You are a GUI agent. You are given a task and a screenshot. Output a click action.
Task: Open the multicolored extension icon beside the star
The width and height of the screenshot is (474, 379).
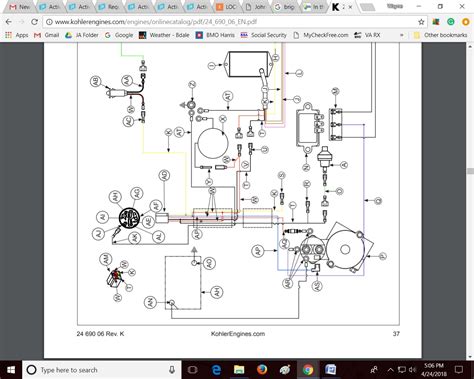click(436, 22)
